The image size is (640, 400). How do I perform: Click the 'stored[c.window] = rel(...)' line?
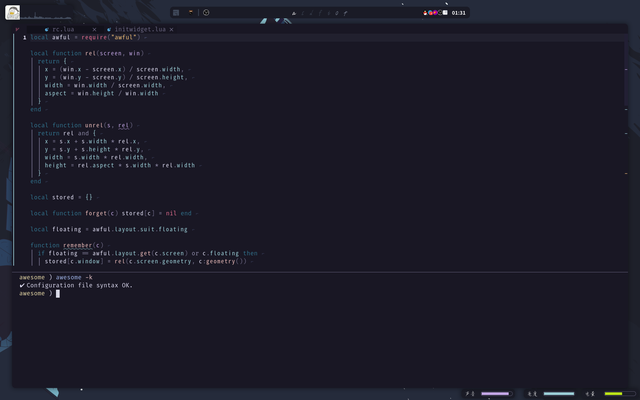click(x=146, y=261)
